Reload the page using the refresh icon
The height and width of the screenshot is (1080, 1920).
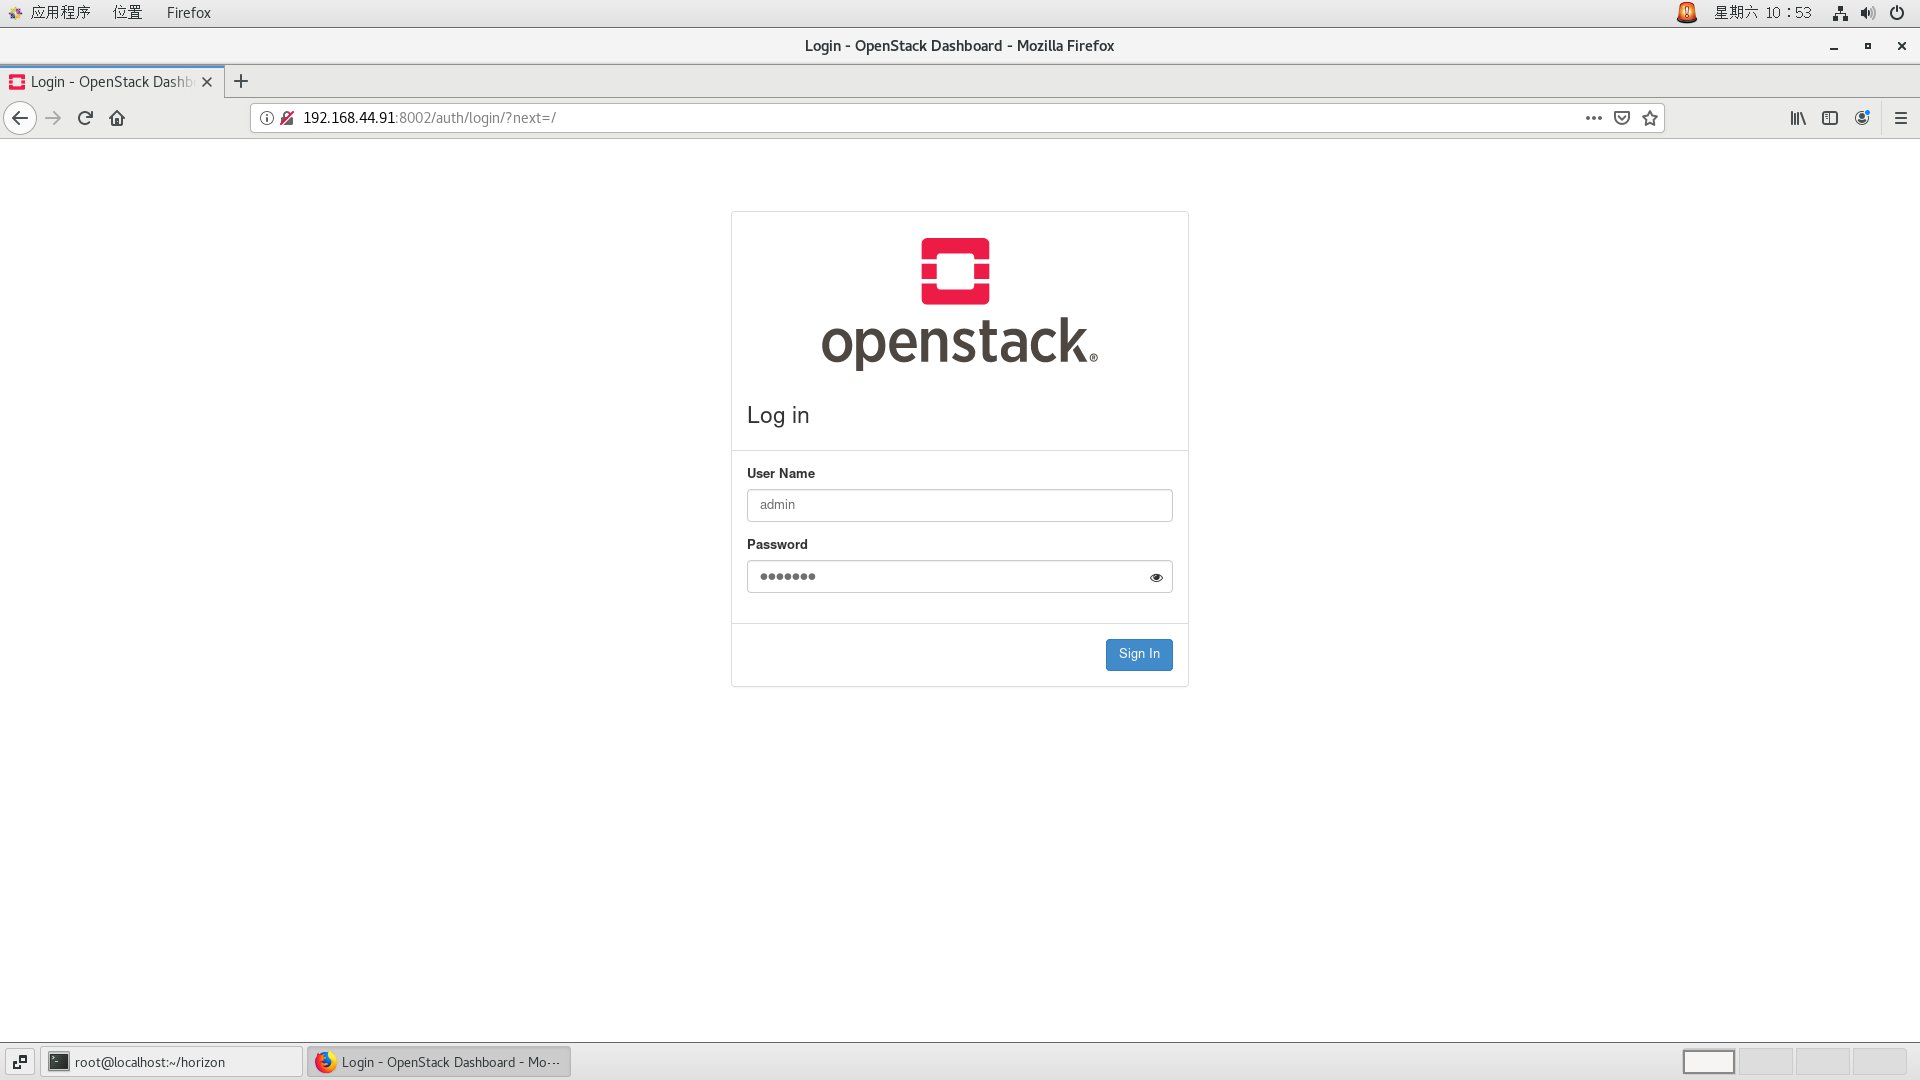click(x=85, y=117)
